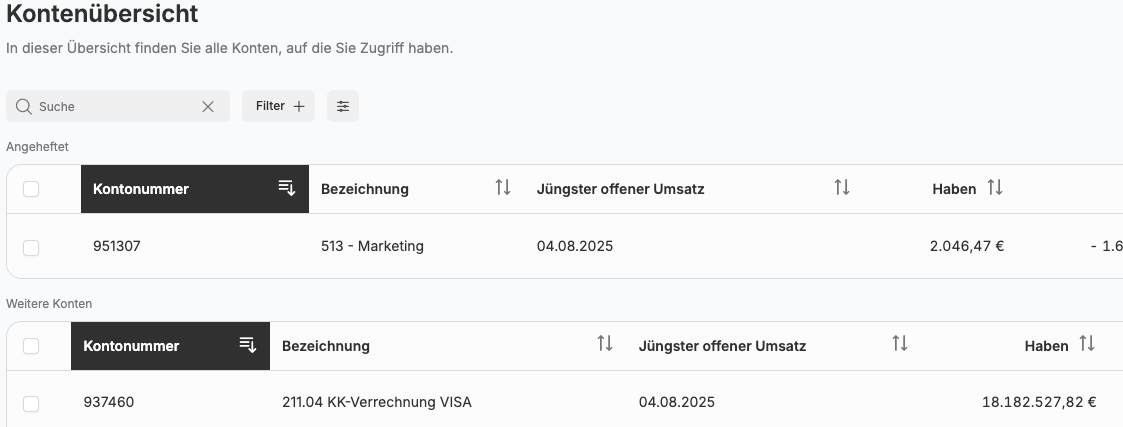Sort pinned table by Haben arrows

click(995, 188)
